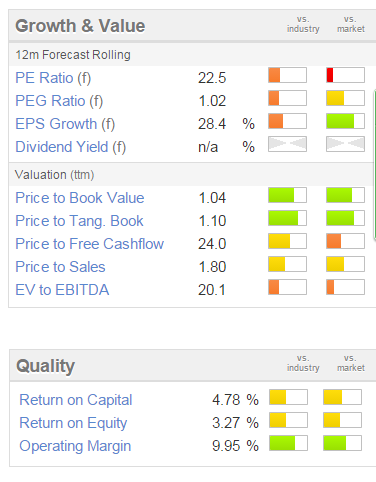Click Operating Margin vs. industry bar
The height and width of the screenshot is (482, 376).
pyautogui.click(x=288, y=443)
